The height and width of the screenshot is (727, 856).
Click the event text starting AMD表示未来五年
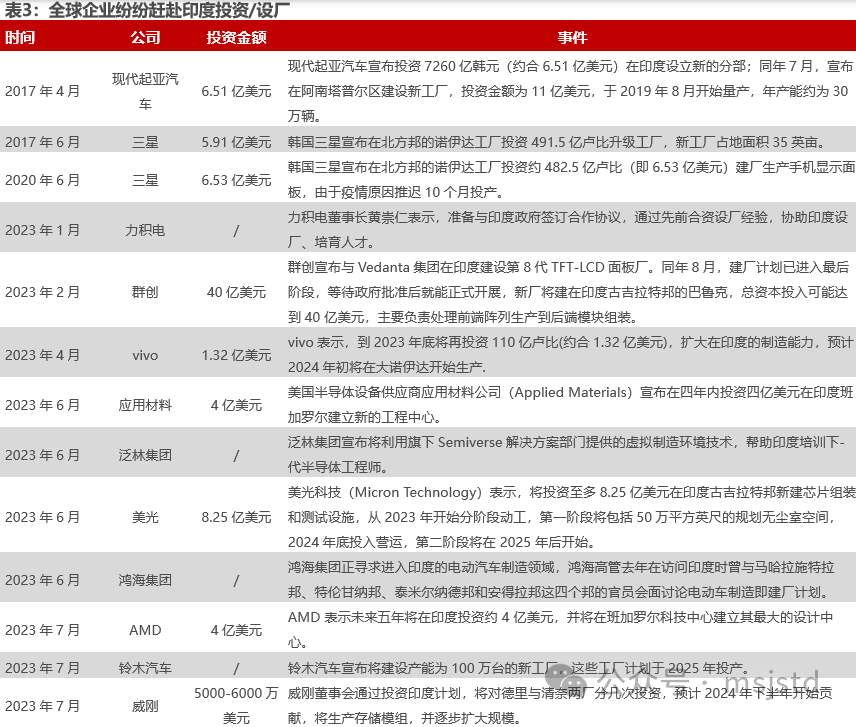[x=560, y=630]
